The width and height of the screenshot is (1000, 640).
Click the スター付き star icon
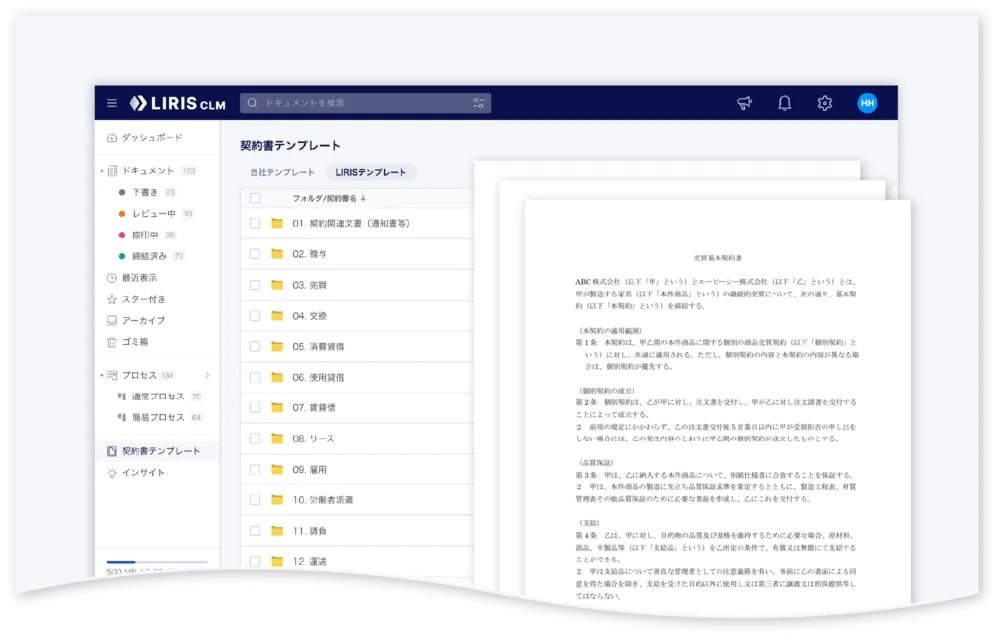tap(112, 299)
